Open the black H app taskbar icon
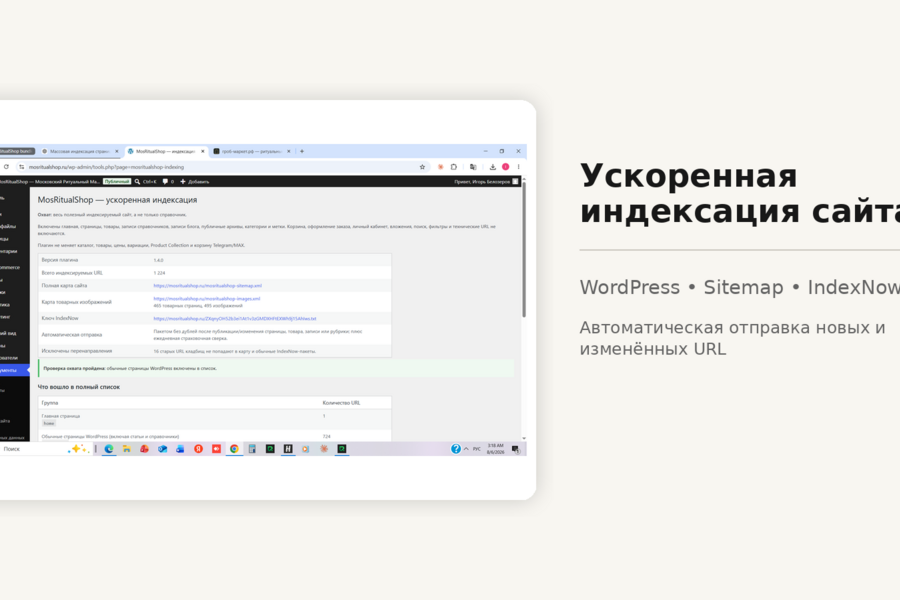 (x=288, y=449)
